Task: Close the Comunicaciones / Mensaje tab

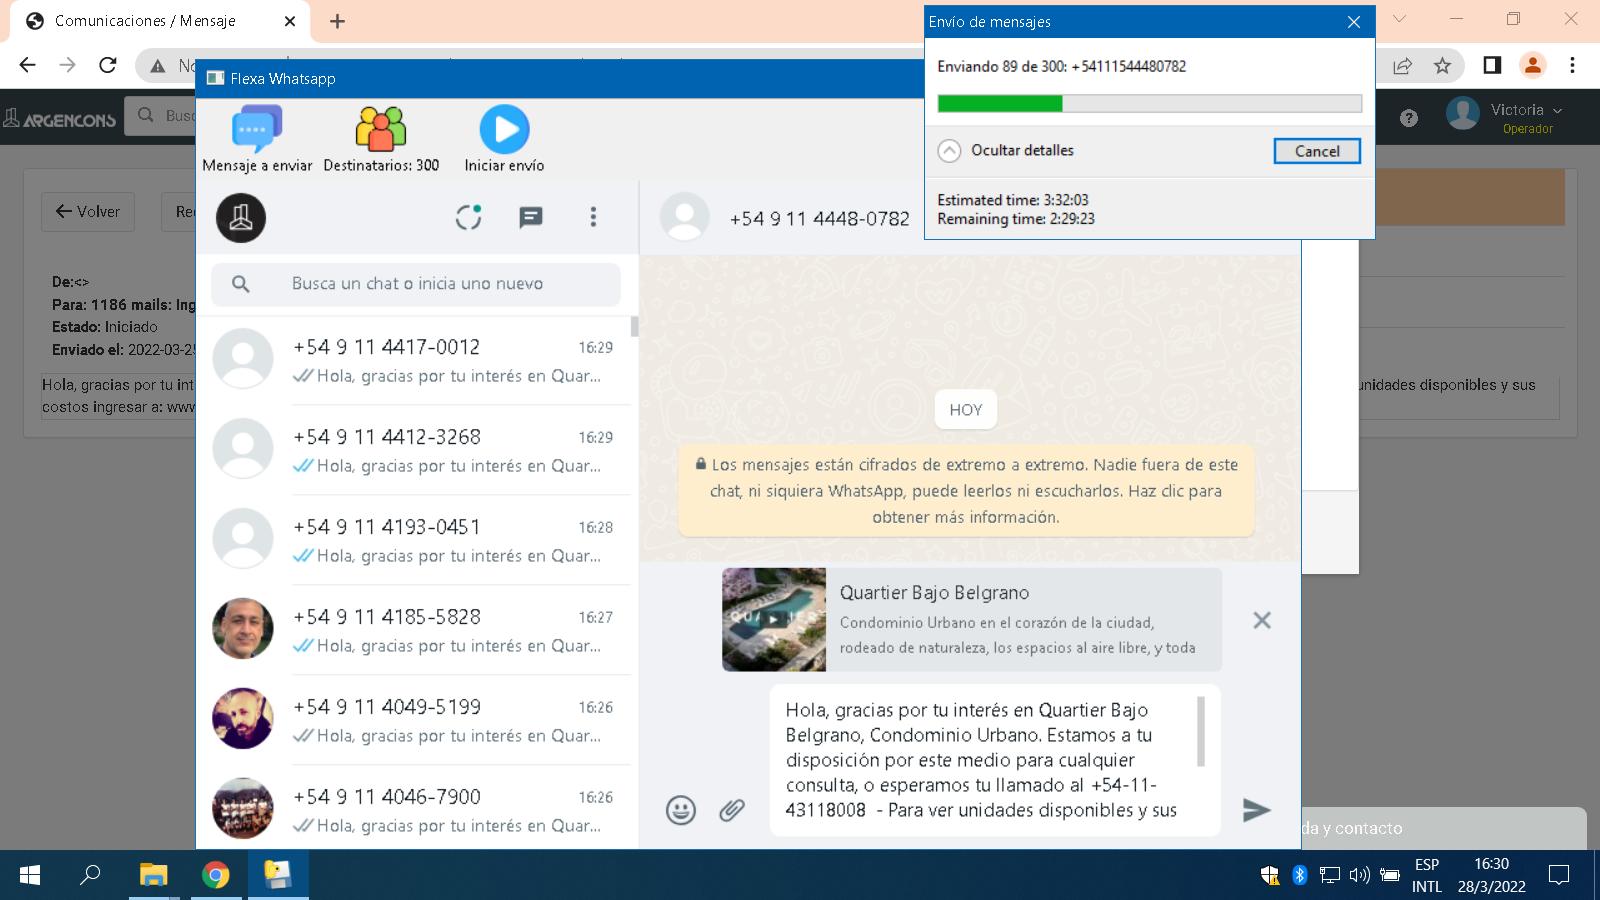Action: tap(290, 21)
